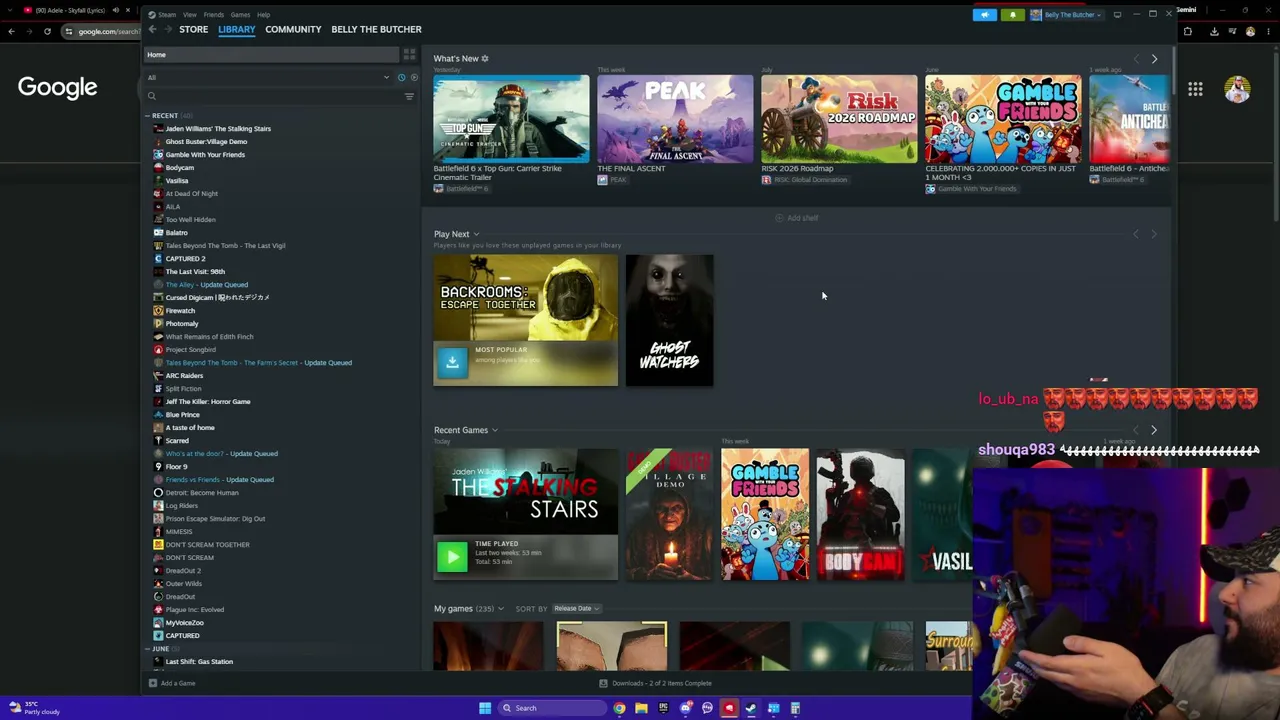The width and height of the screenshot is (1280, 720).
Task: Open Downloads status at bottom
Action: click(656, 683)
